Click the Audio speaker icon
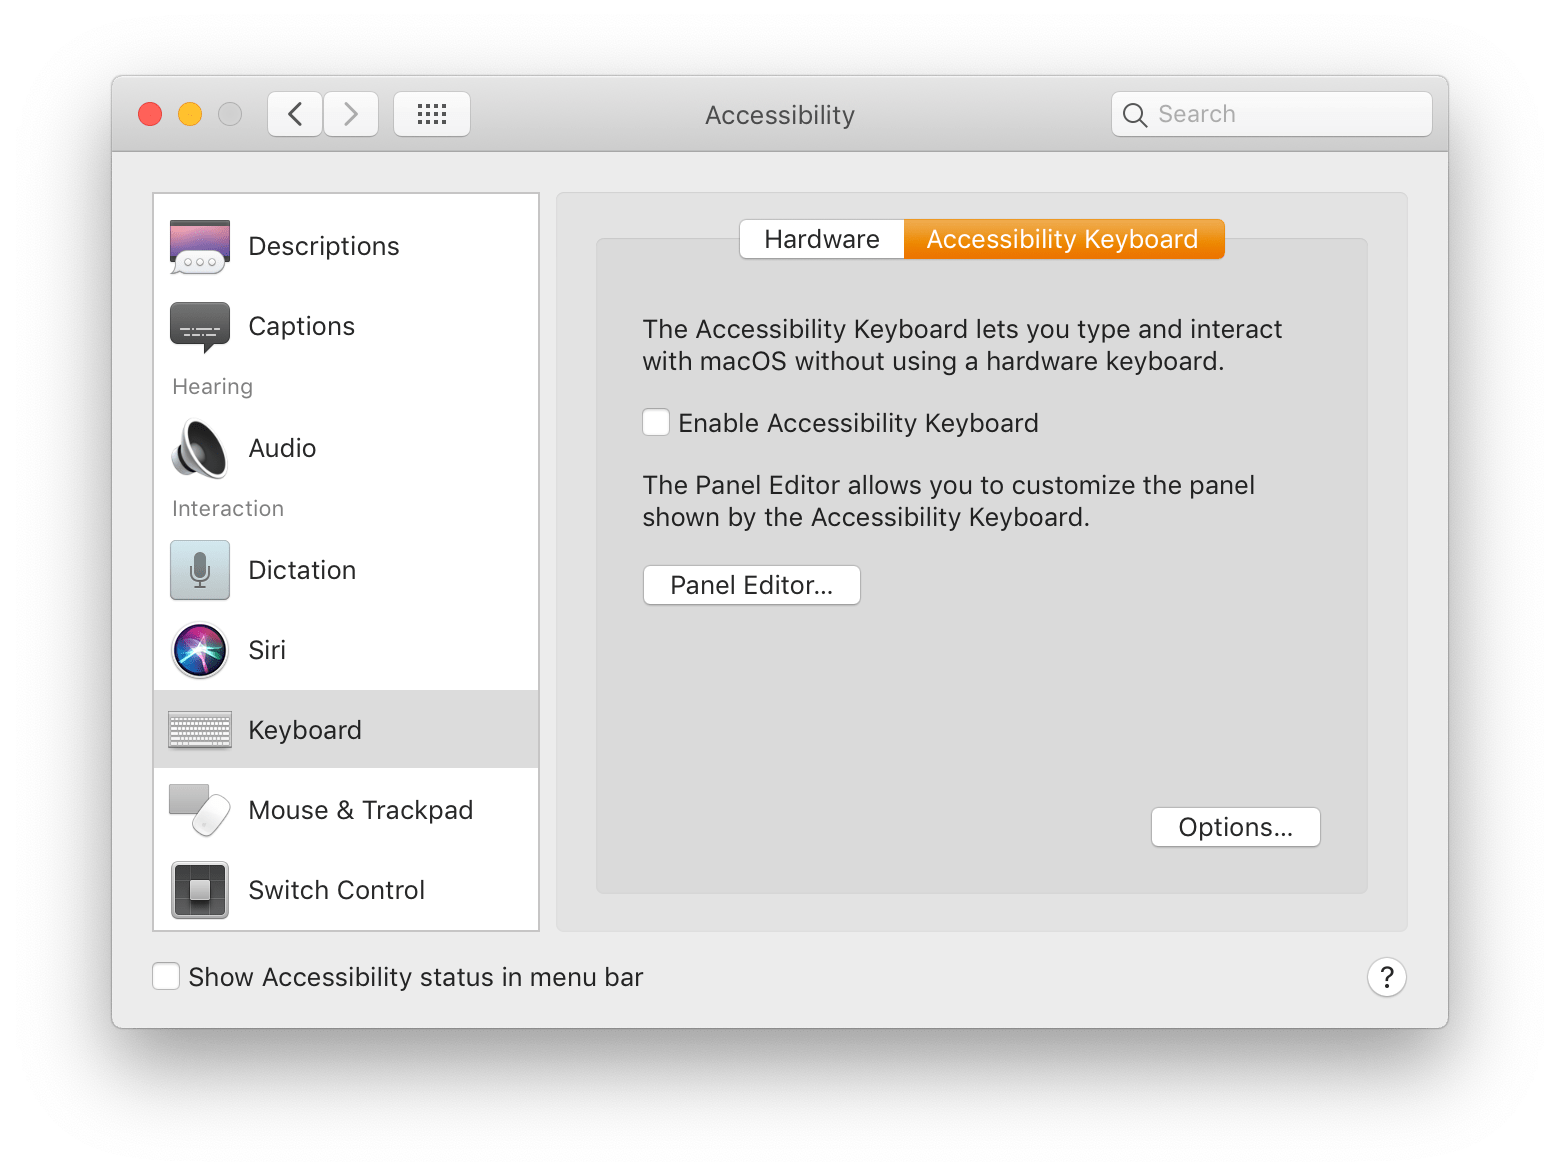This screenshot has height=1176, width=1560. pyautogui.click(x=200, y=449)
